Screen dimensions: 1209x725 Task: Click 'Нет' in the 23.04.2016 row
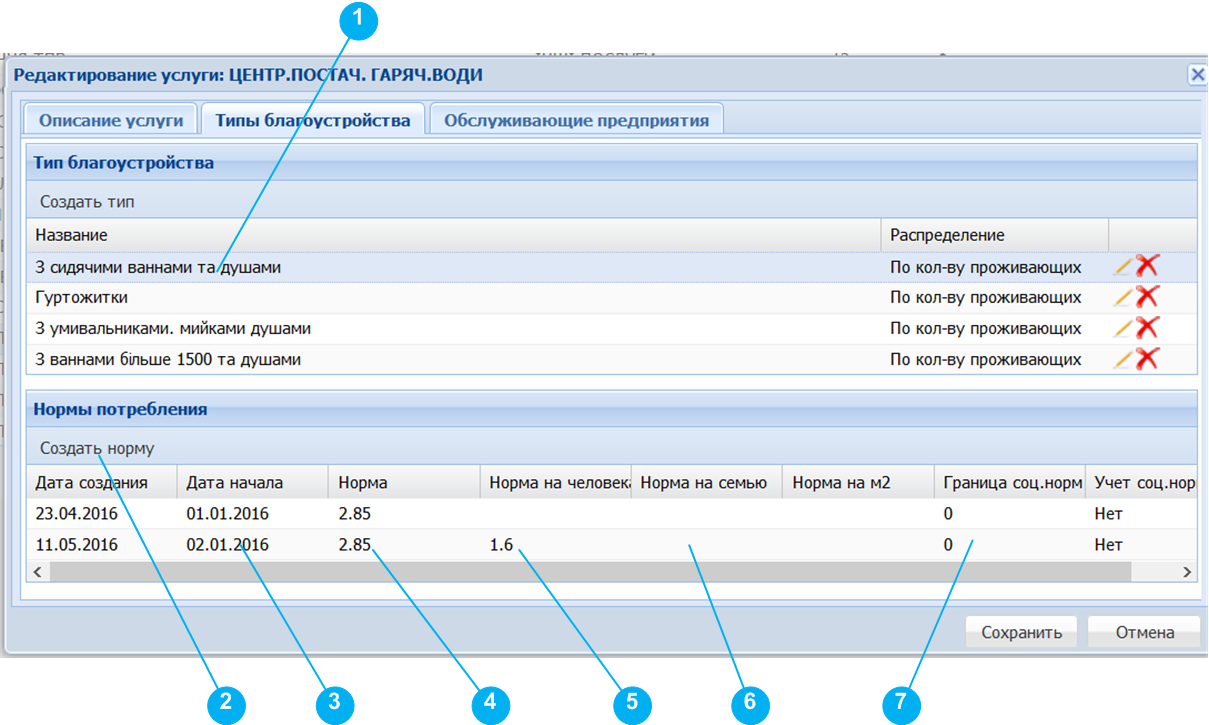tap(1109, 513)
